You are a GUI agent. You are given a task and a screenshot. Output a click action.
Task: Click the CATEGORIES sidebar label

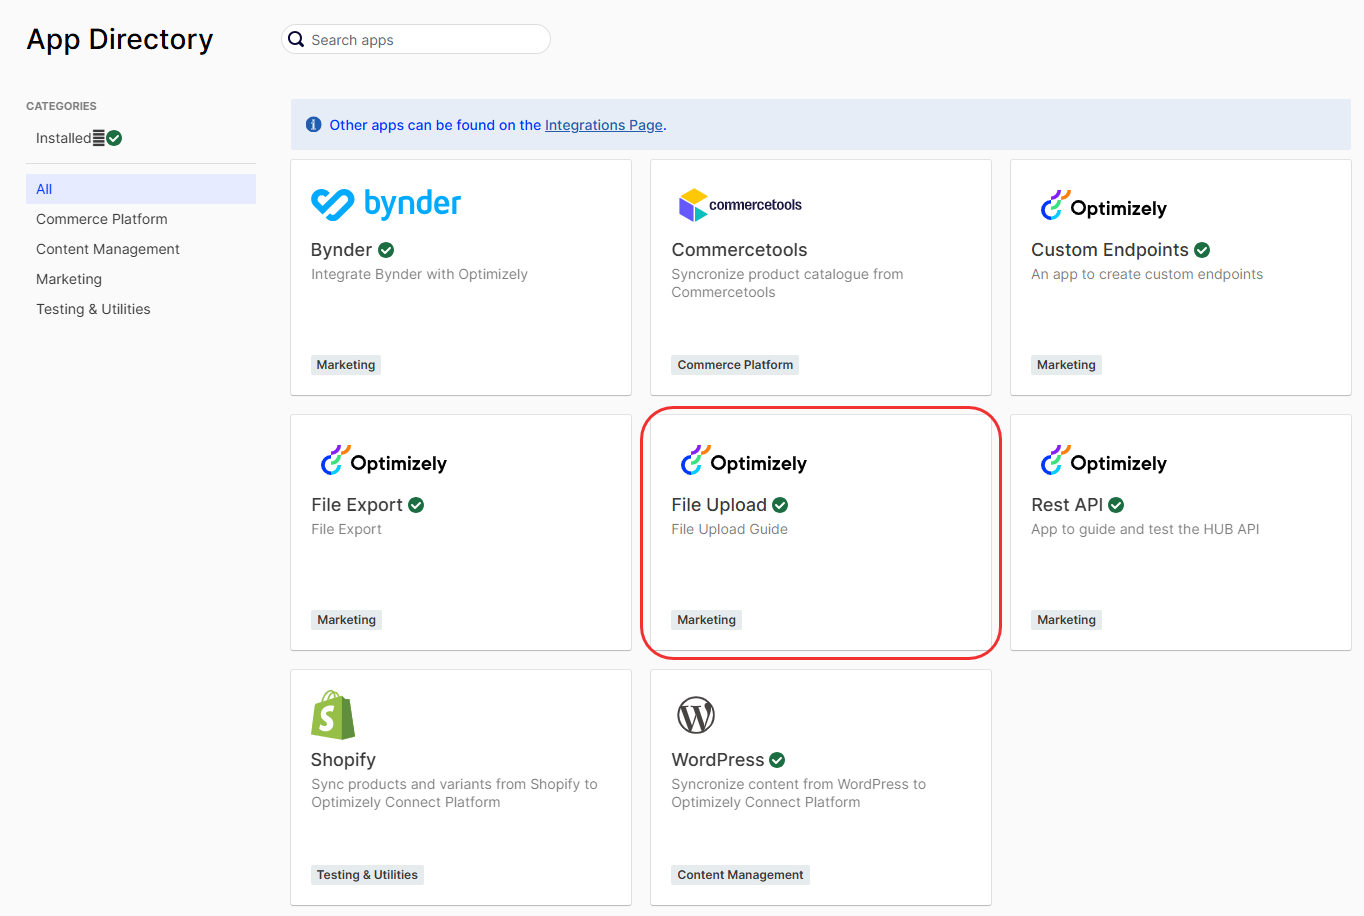tap(61, 106)
